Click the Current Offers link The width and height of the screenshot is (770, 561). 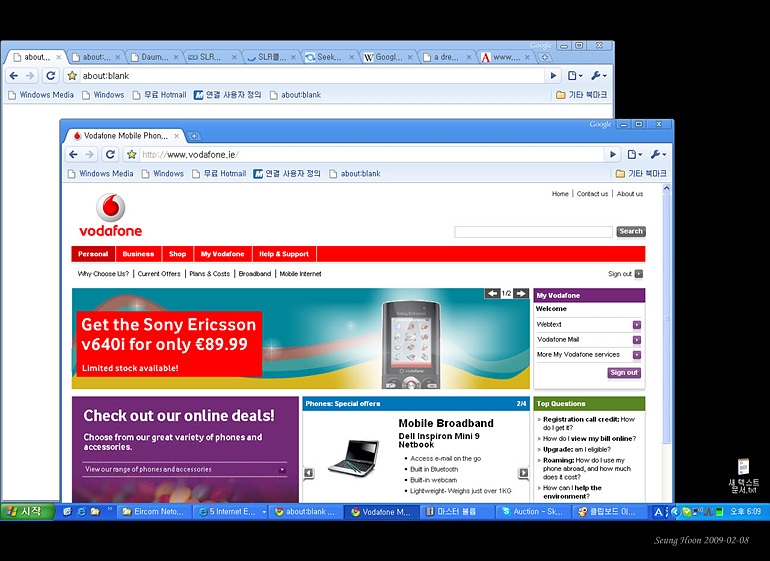pos(159,274)
